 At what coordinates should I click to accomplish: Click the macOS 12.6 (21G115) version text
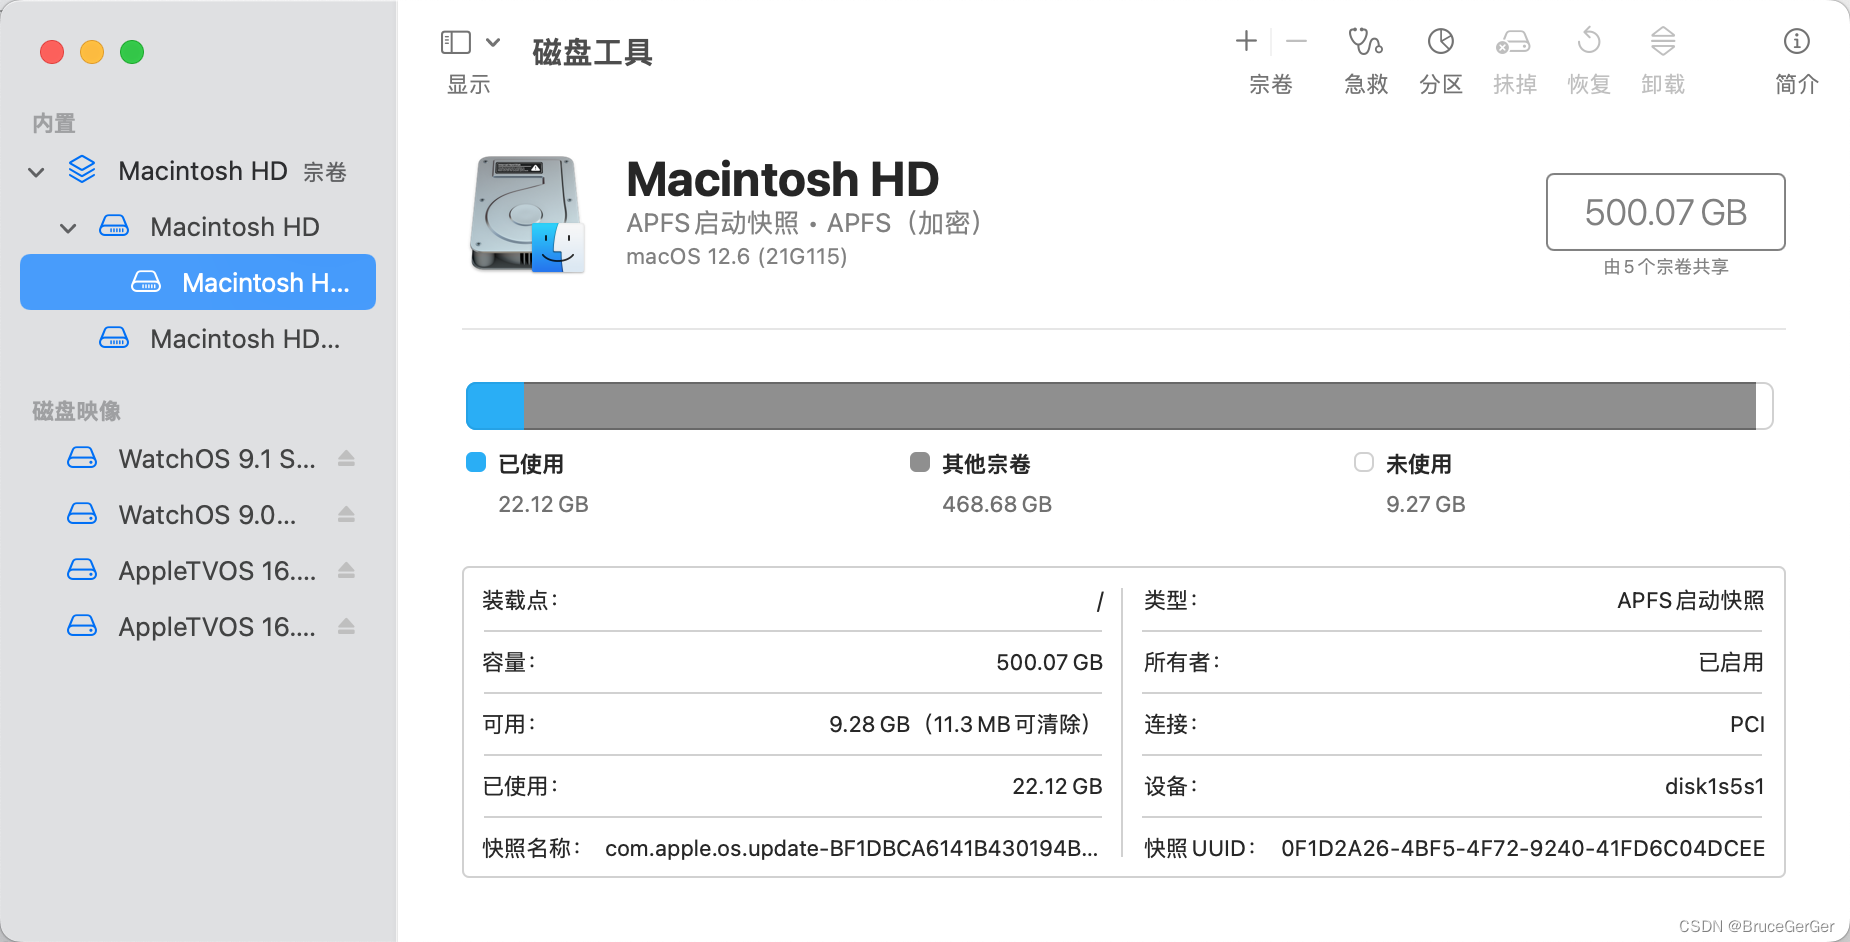point(737,257)
